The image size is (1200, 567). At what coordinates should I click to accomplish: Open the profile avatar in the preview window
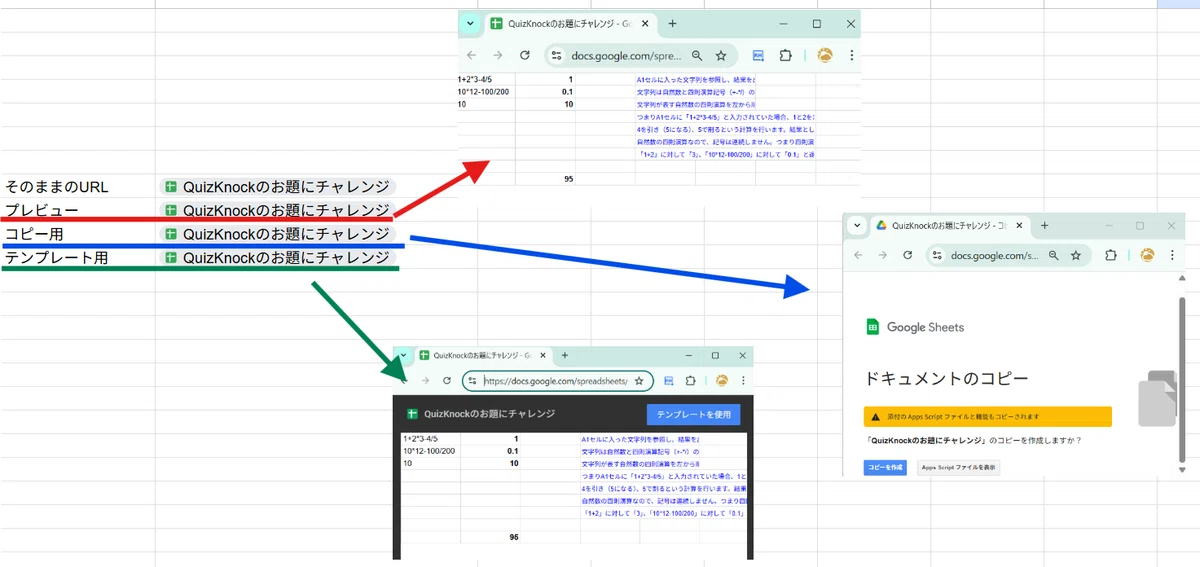(x=825, y=56)
